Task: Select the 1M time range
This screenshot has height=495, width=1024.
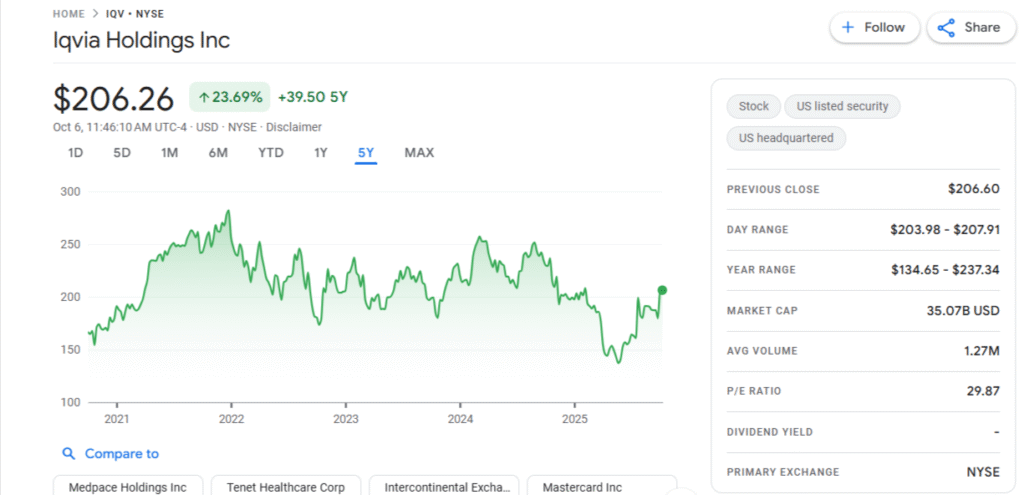Action: 169,153
